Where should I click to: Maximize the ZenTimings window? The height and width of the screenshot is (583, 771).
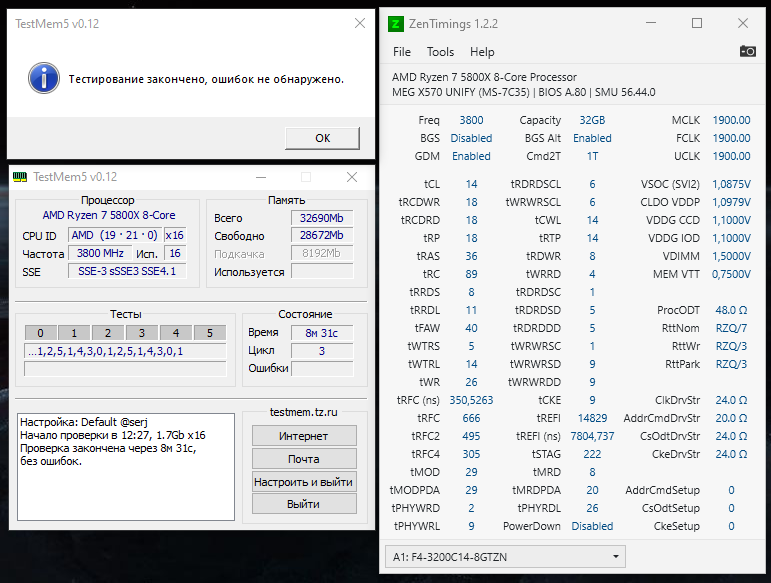(x=697, y=23)
